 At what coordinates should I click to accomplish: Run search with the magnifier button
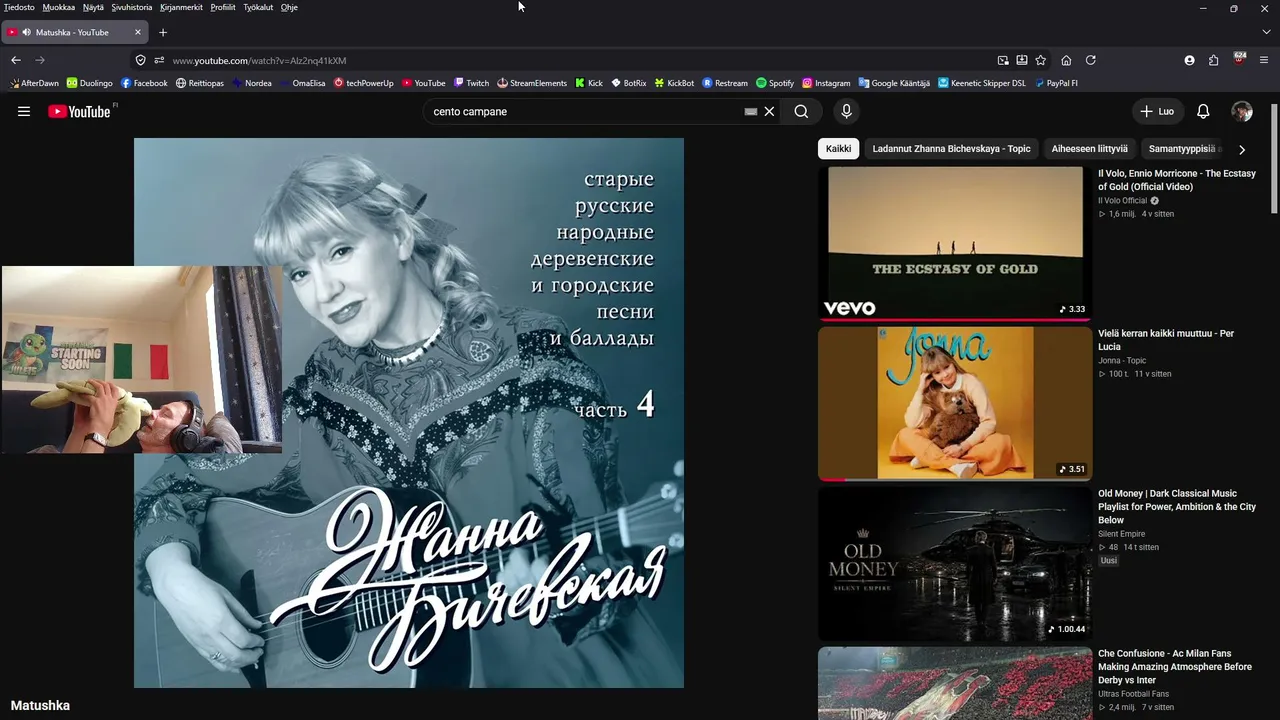(801, 112)
